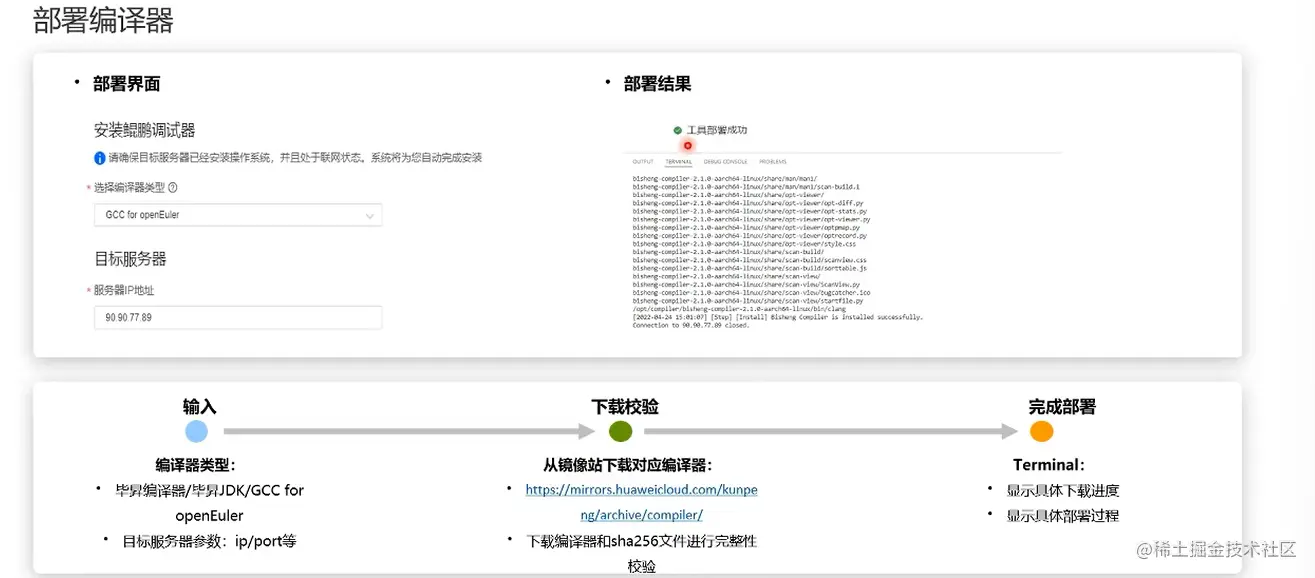Click the 工具部署成功 status message
The width and height of the screenshot is (1315, 578).
pos(716,130)
